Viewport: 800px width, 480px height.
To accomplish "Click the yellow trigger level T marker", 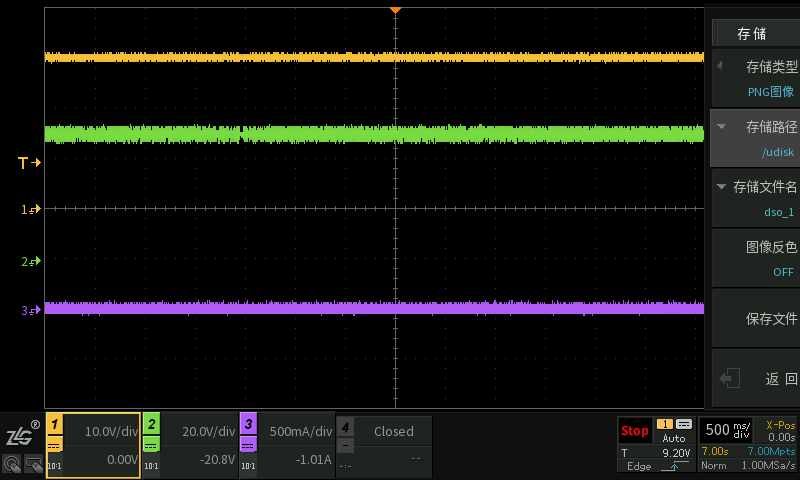I will [29, 163].
